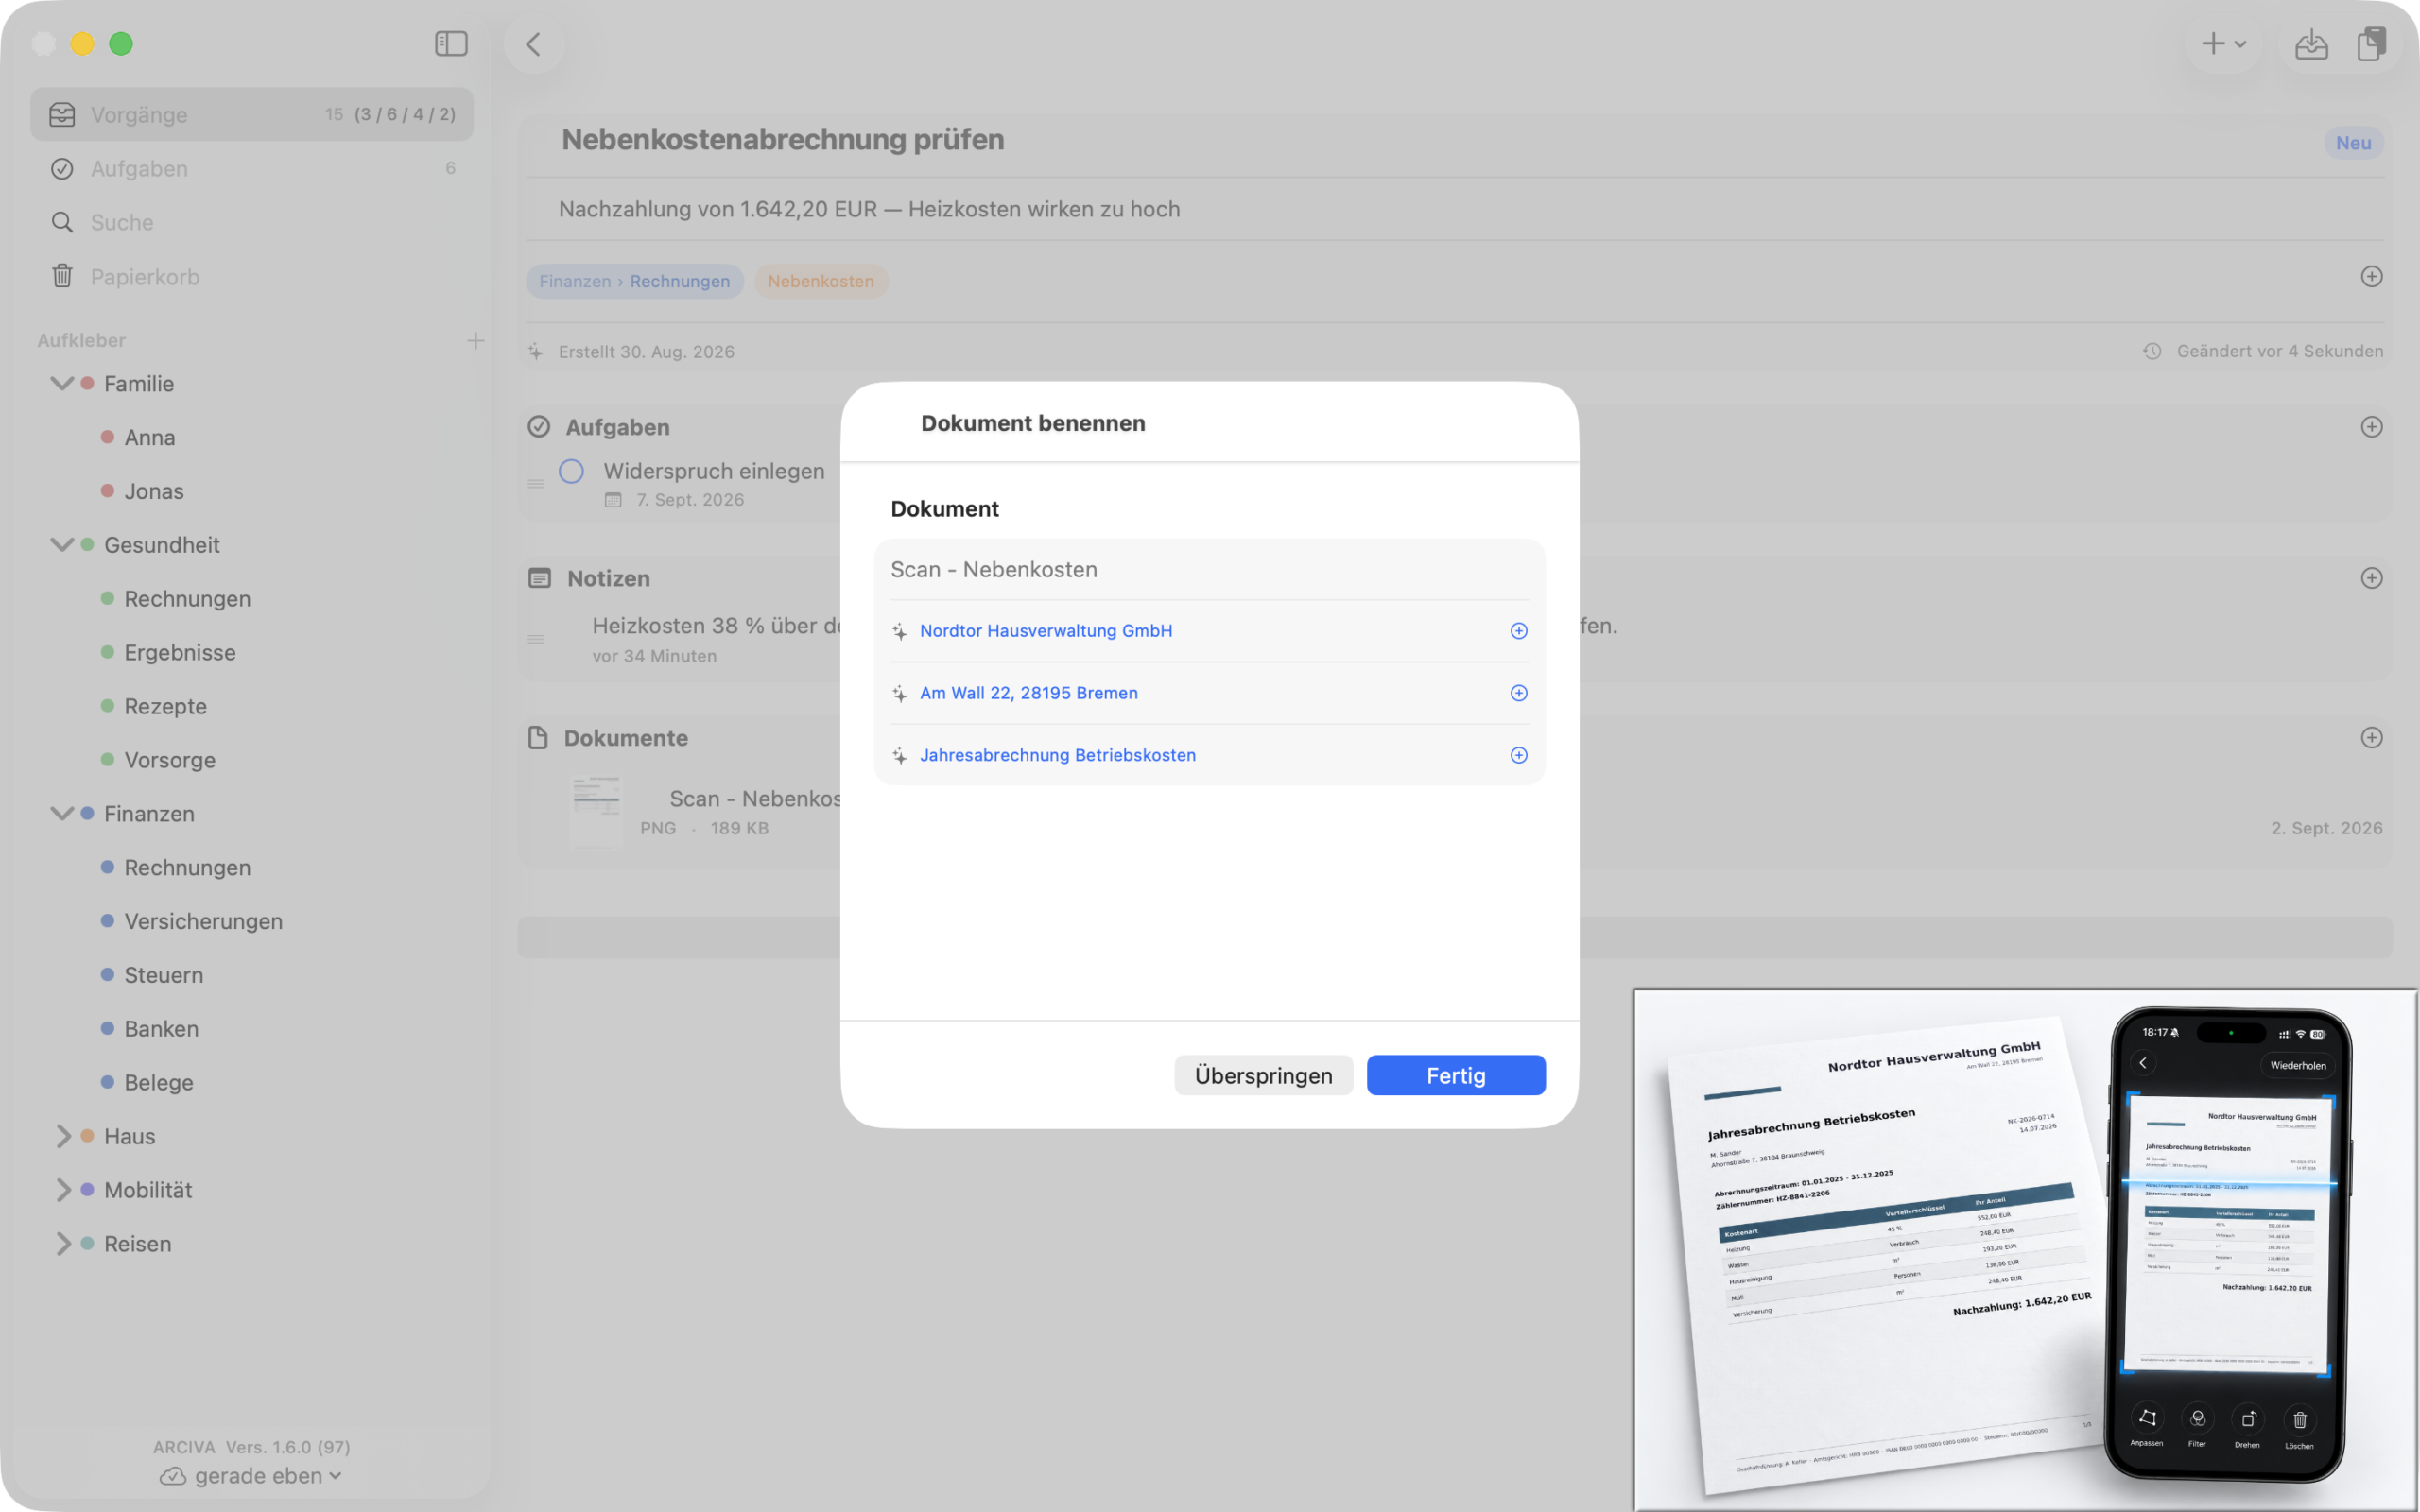
Task: Click the copy documents toolbar icon
Action: tap(2371, 44)
